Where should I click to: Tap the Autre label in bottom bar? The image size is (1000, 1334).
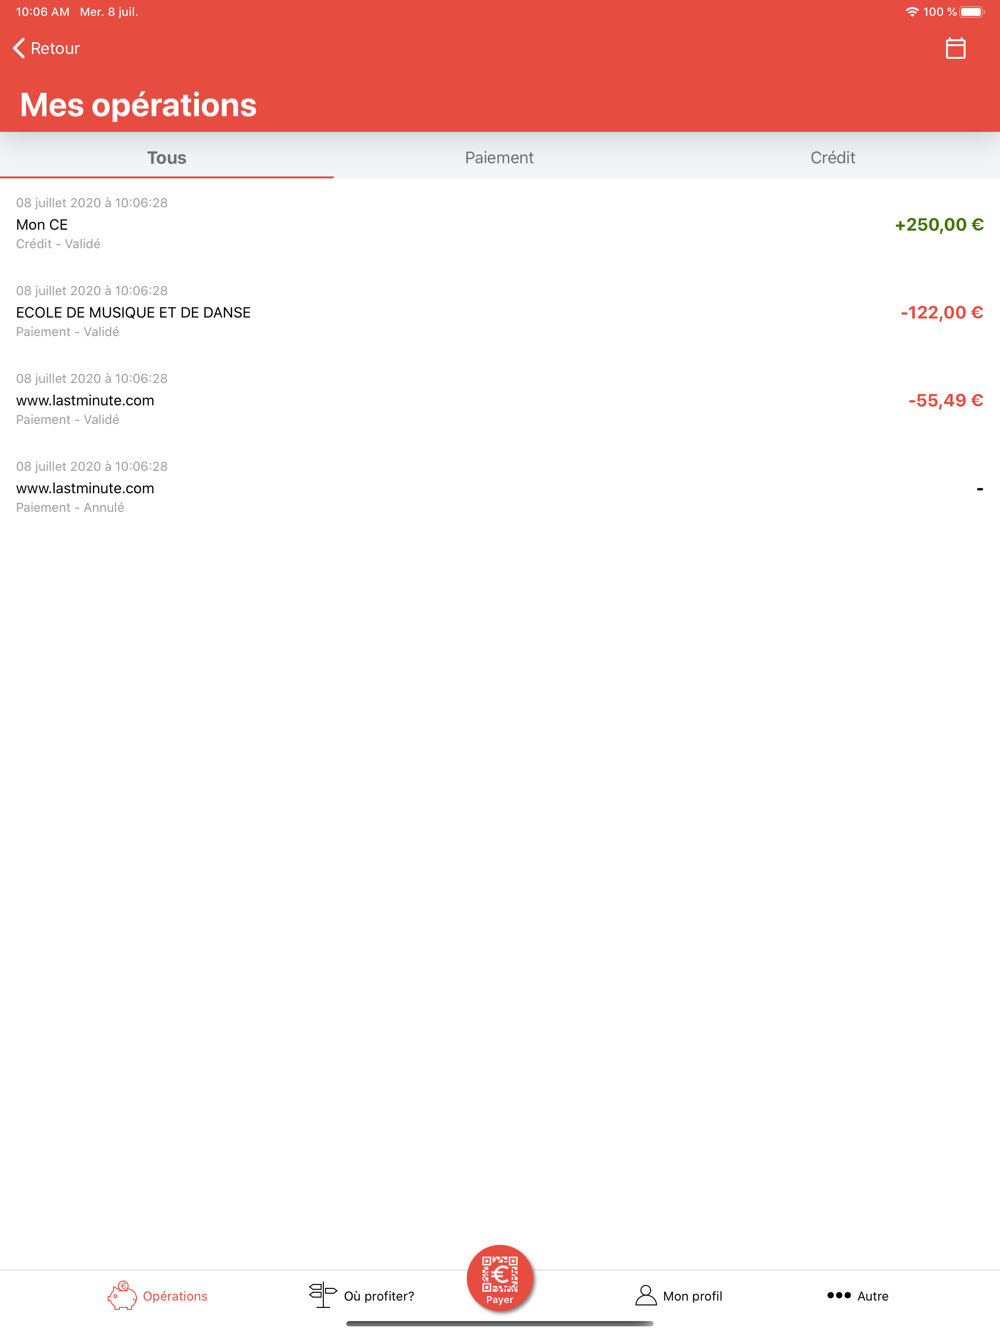pos(873,1296)
